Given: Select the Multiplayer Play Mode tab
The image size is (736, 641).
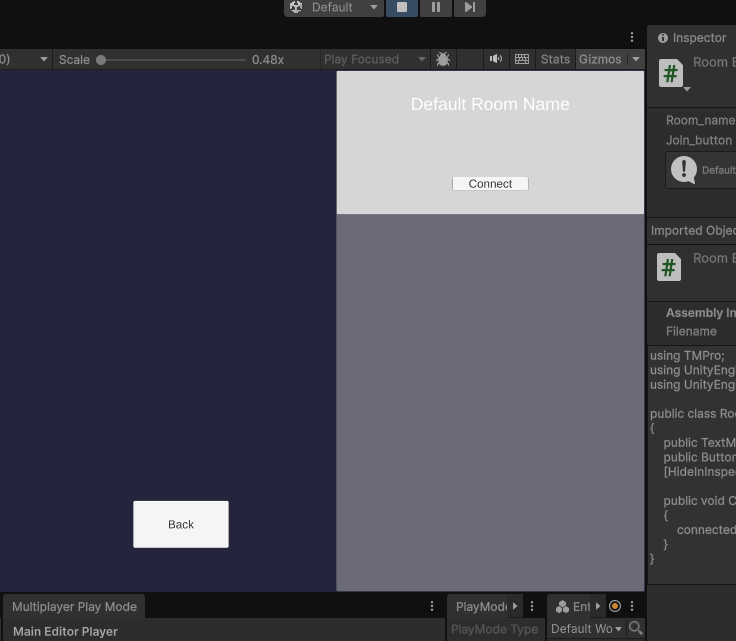Looking at the screenshot, I should [74, 606].
